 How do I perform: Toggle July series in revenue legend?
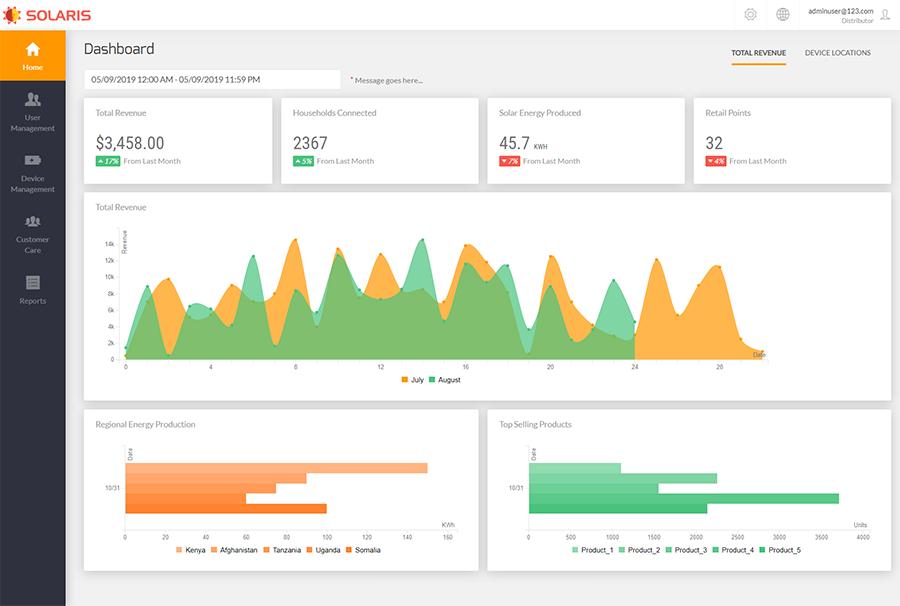412,380
